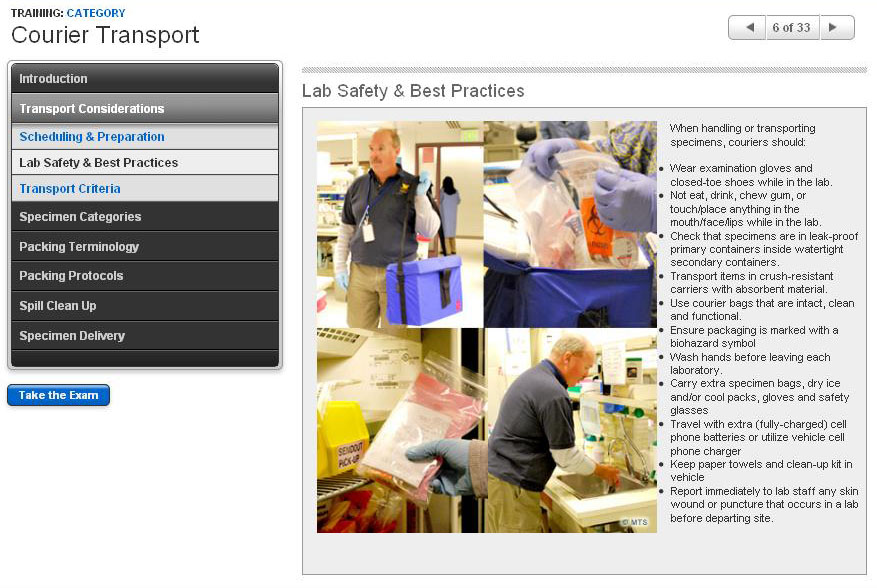The width and height of the screenshot is (877, 588).
Task: Expand the Introduction section
Action: coord(144,79)
